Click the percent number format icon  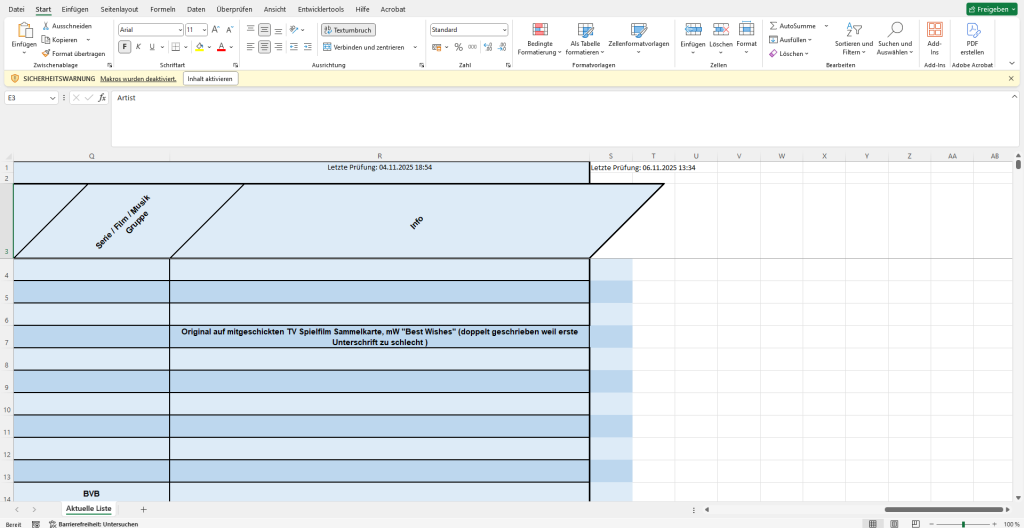coord(458,47)
